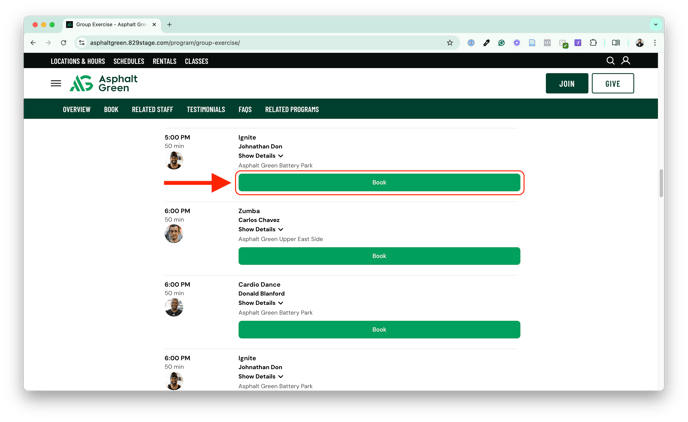Expand Show Details for 5:00 PM Ignite

(261, 156)
